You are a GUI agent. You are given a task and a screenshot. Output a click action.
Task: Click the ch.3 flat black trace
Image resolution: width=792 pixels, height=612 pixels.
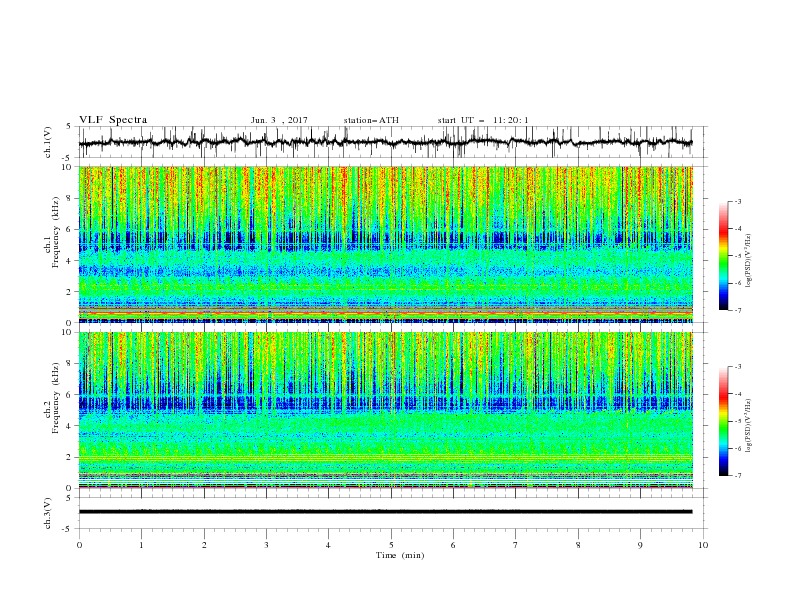pos(385,512)
